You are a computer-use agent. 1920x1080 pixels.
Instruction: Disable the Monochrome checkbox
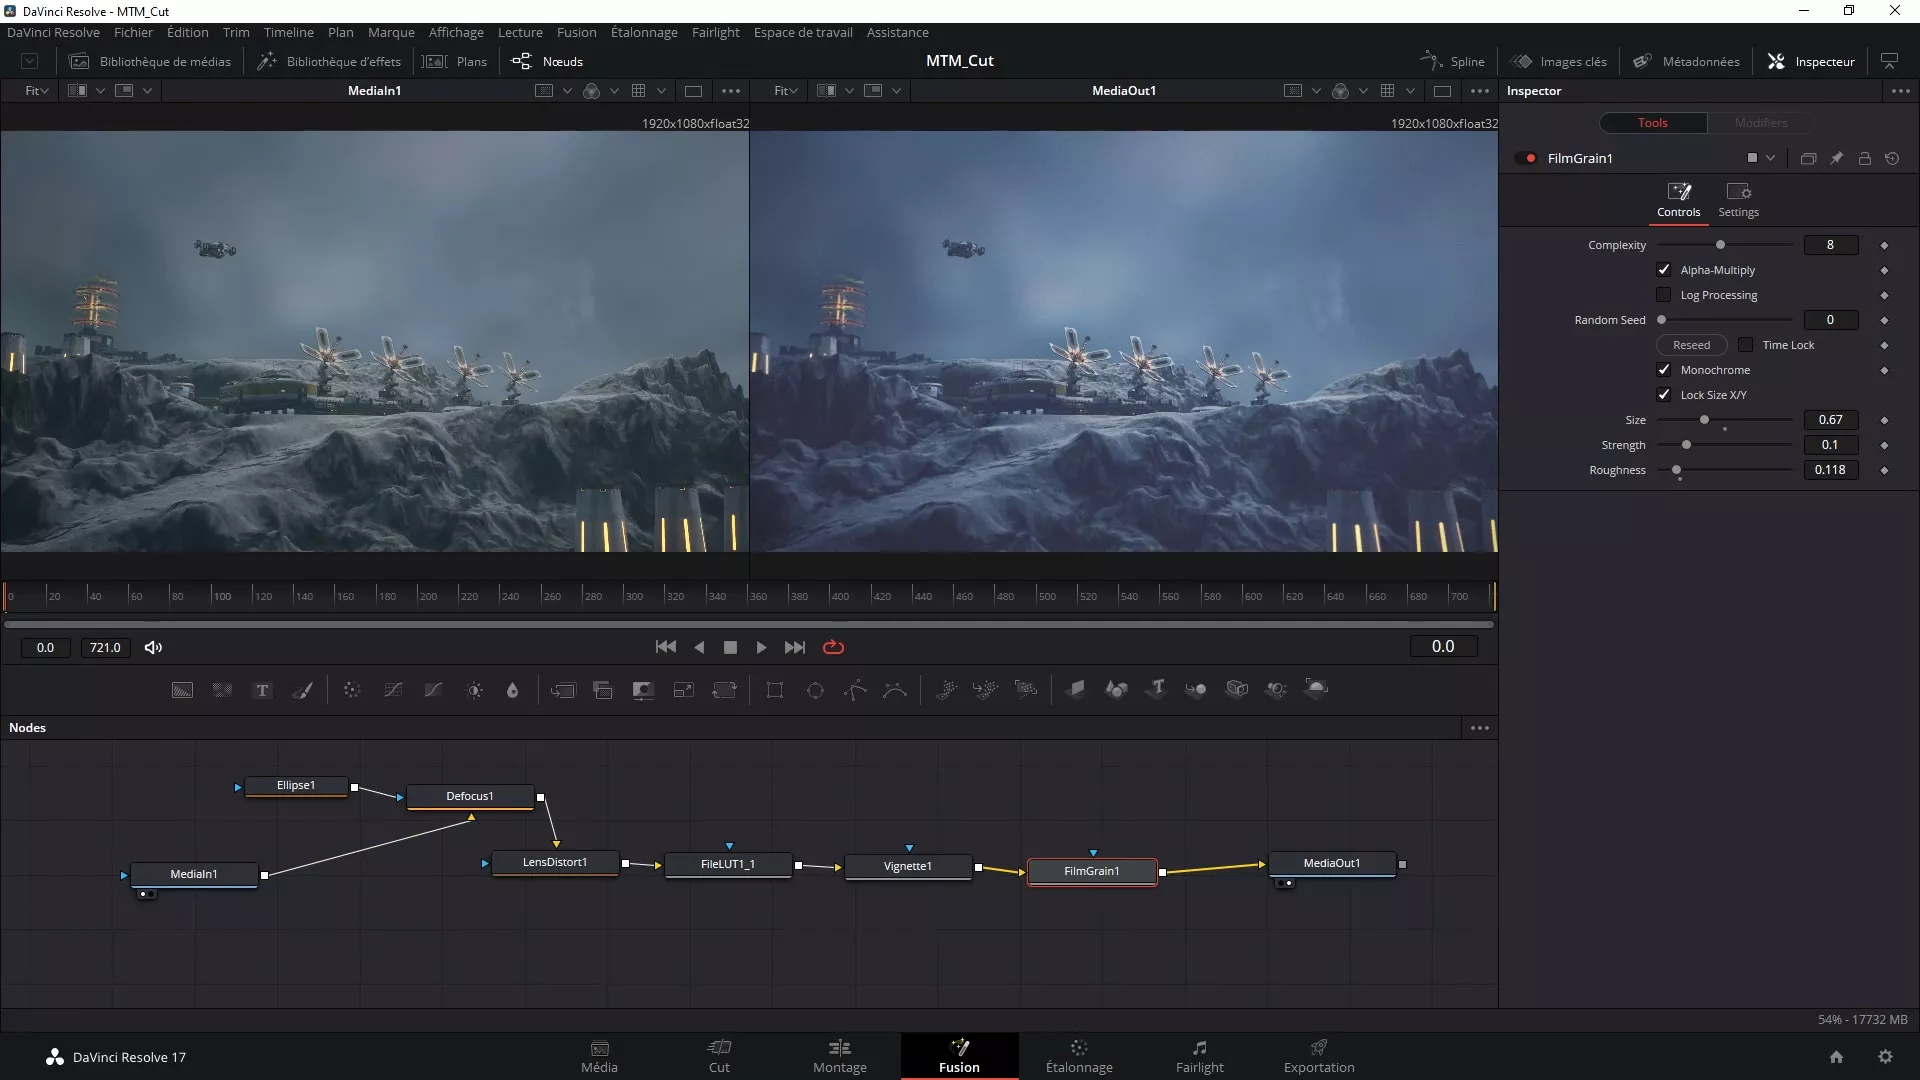[x=1664, y=370]
